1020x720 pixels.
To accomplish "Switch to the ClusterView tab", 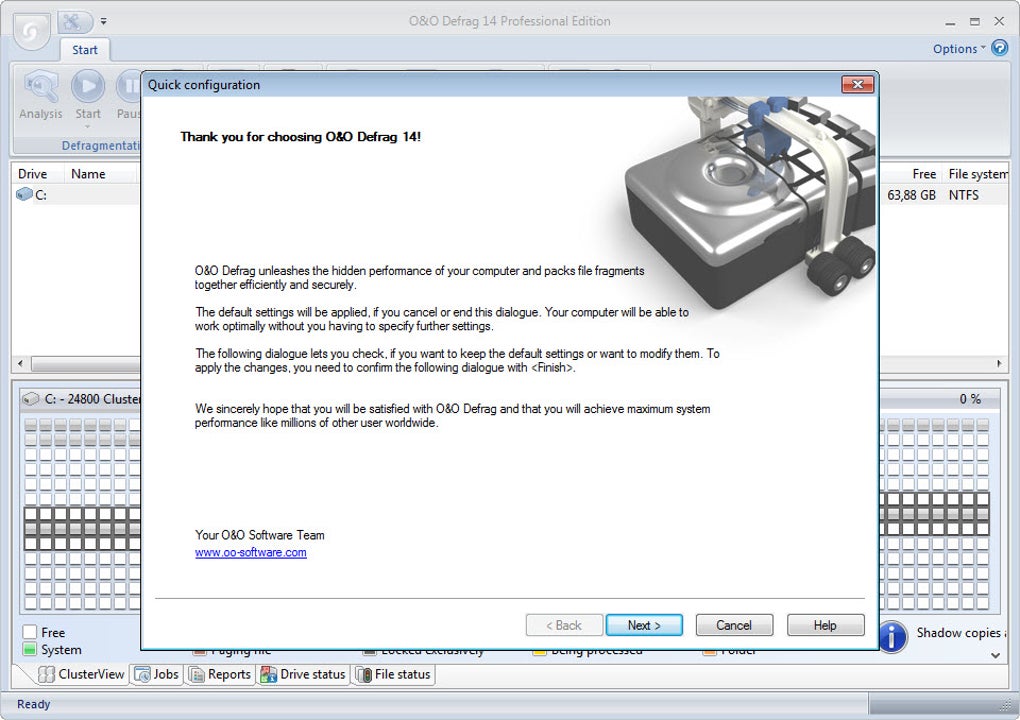I will tap(81, 674).
